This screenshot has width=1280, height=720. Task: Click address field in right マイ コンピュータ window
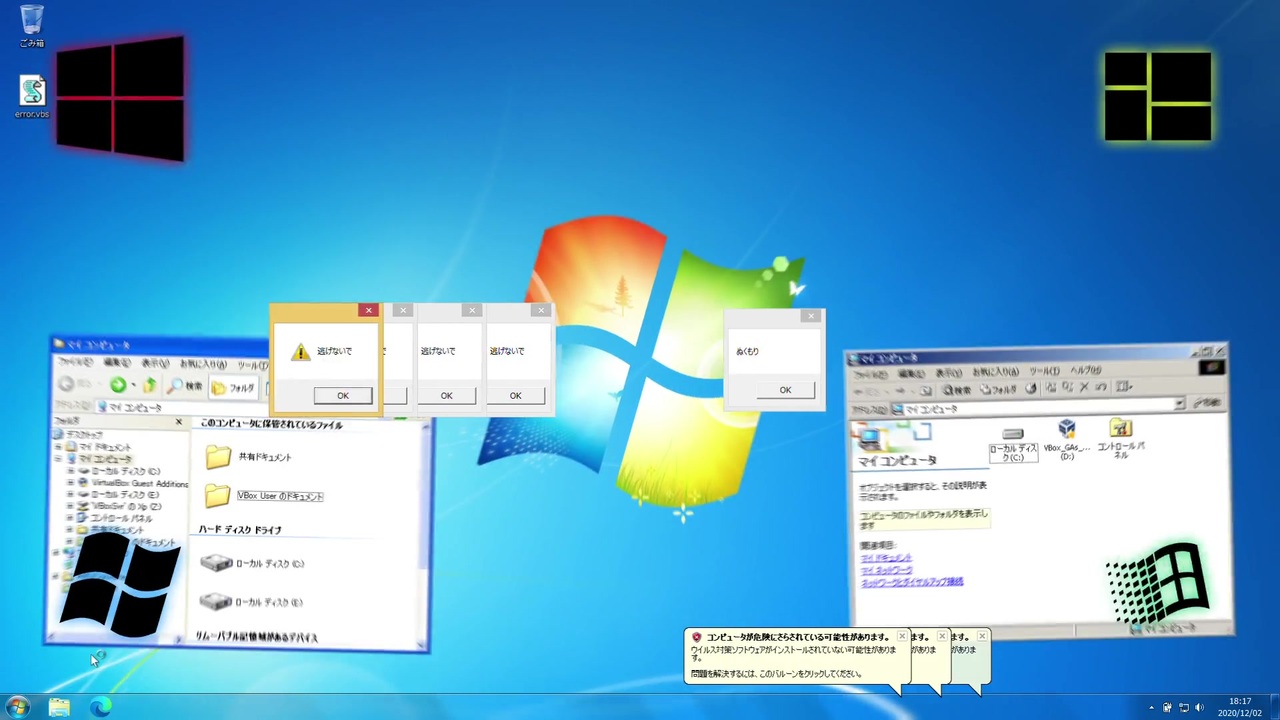[x=1037, y=407]
